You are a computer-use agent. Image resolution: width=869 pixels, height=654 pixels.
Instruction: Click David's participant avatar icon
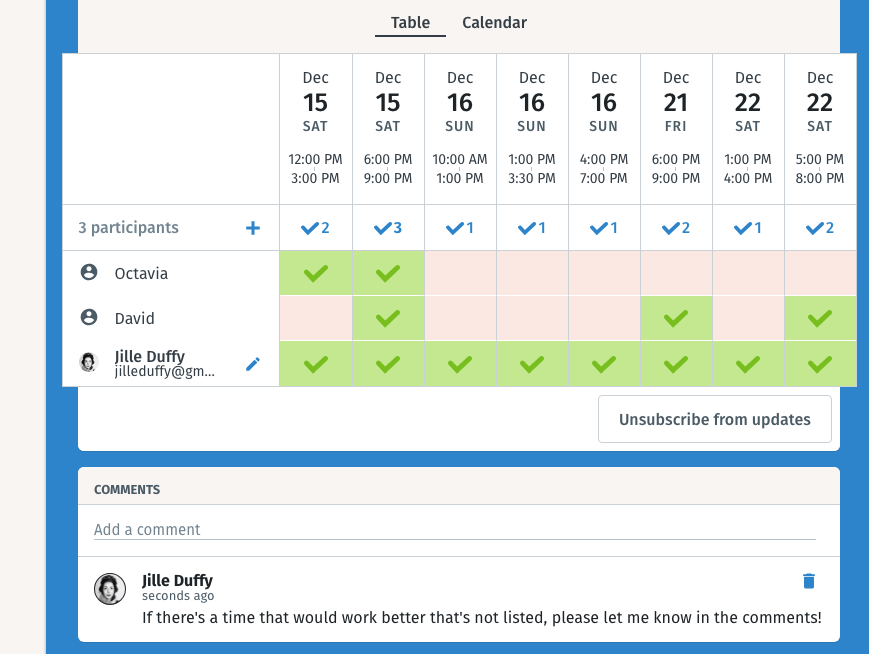tap(89, 317)
